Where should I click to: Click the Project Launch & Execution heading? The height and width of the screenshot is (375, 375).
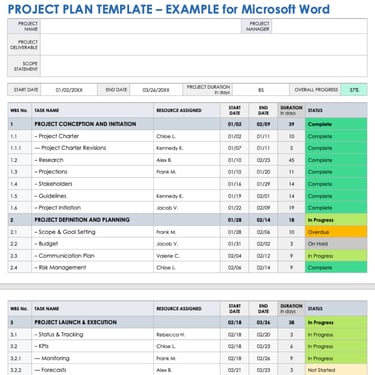(x=76, y=322)
